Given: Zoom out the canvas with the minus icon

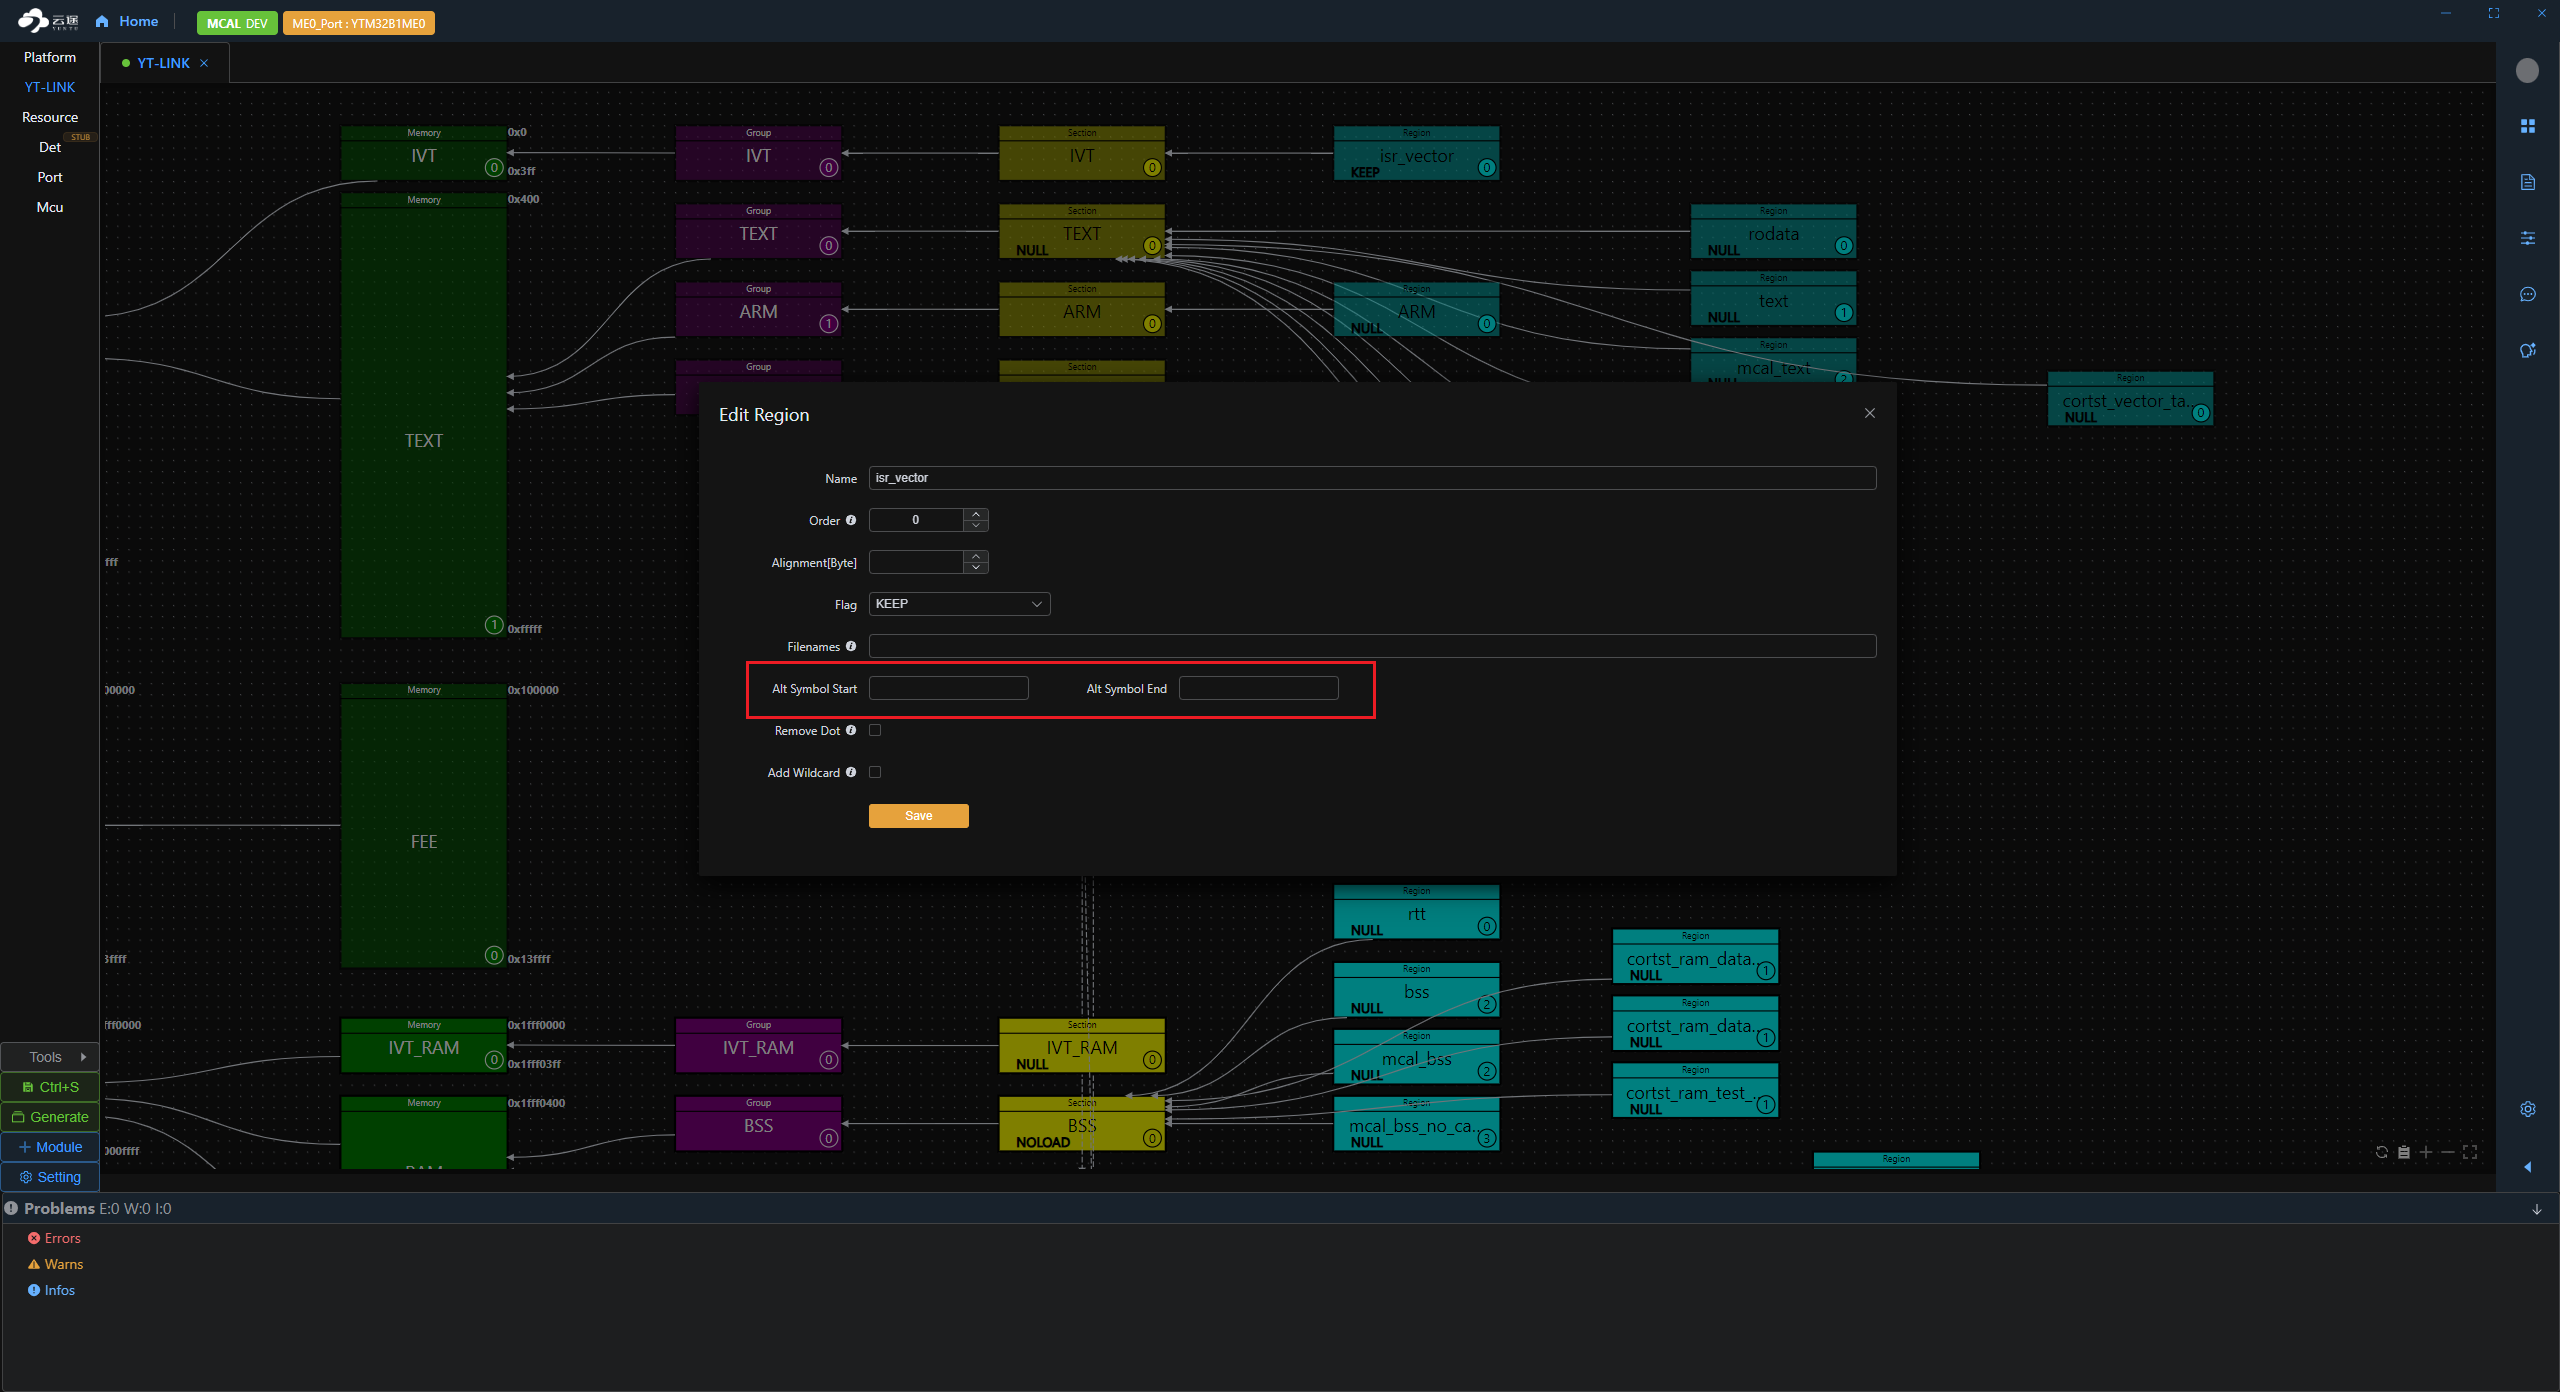Looking at the screenshot, I should [x=2448, y=1152].
